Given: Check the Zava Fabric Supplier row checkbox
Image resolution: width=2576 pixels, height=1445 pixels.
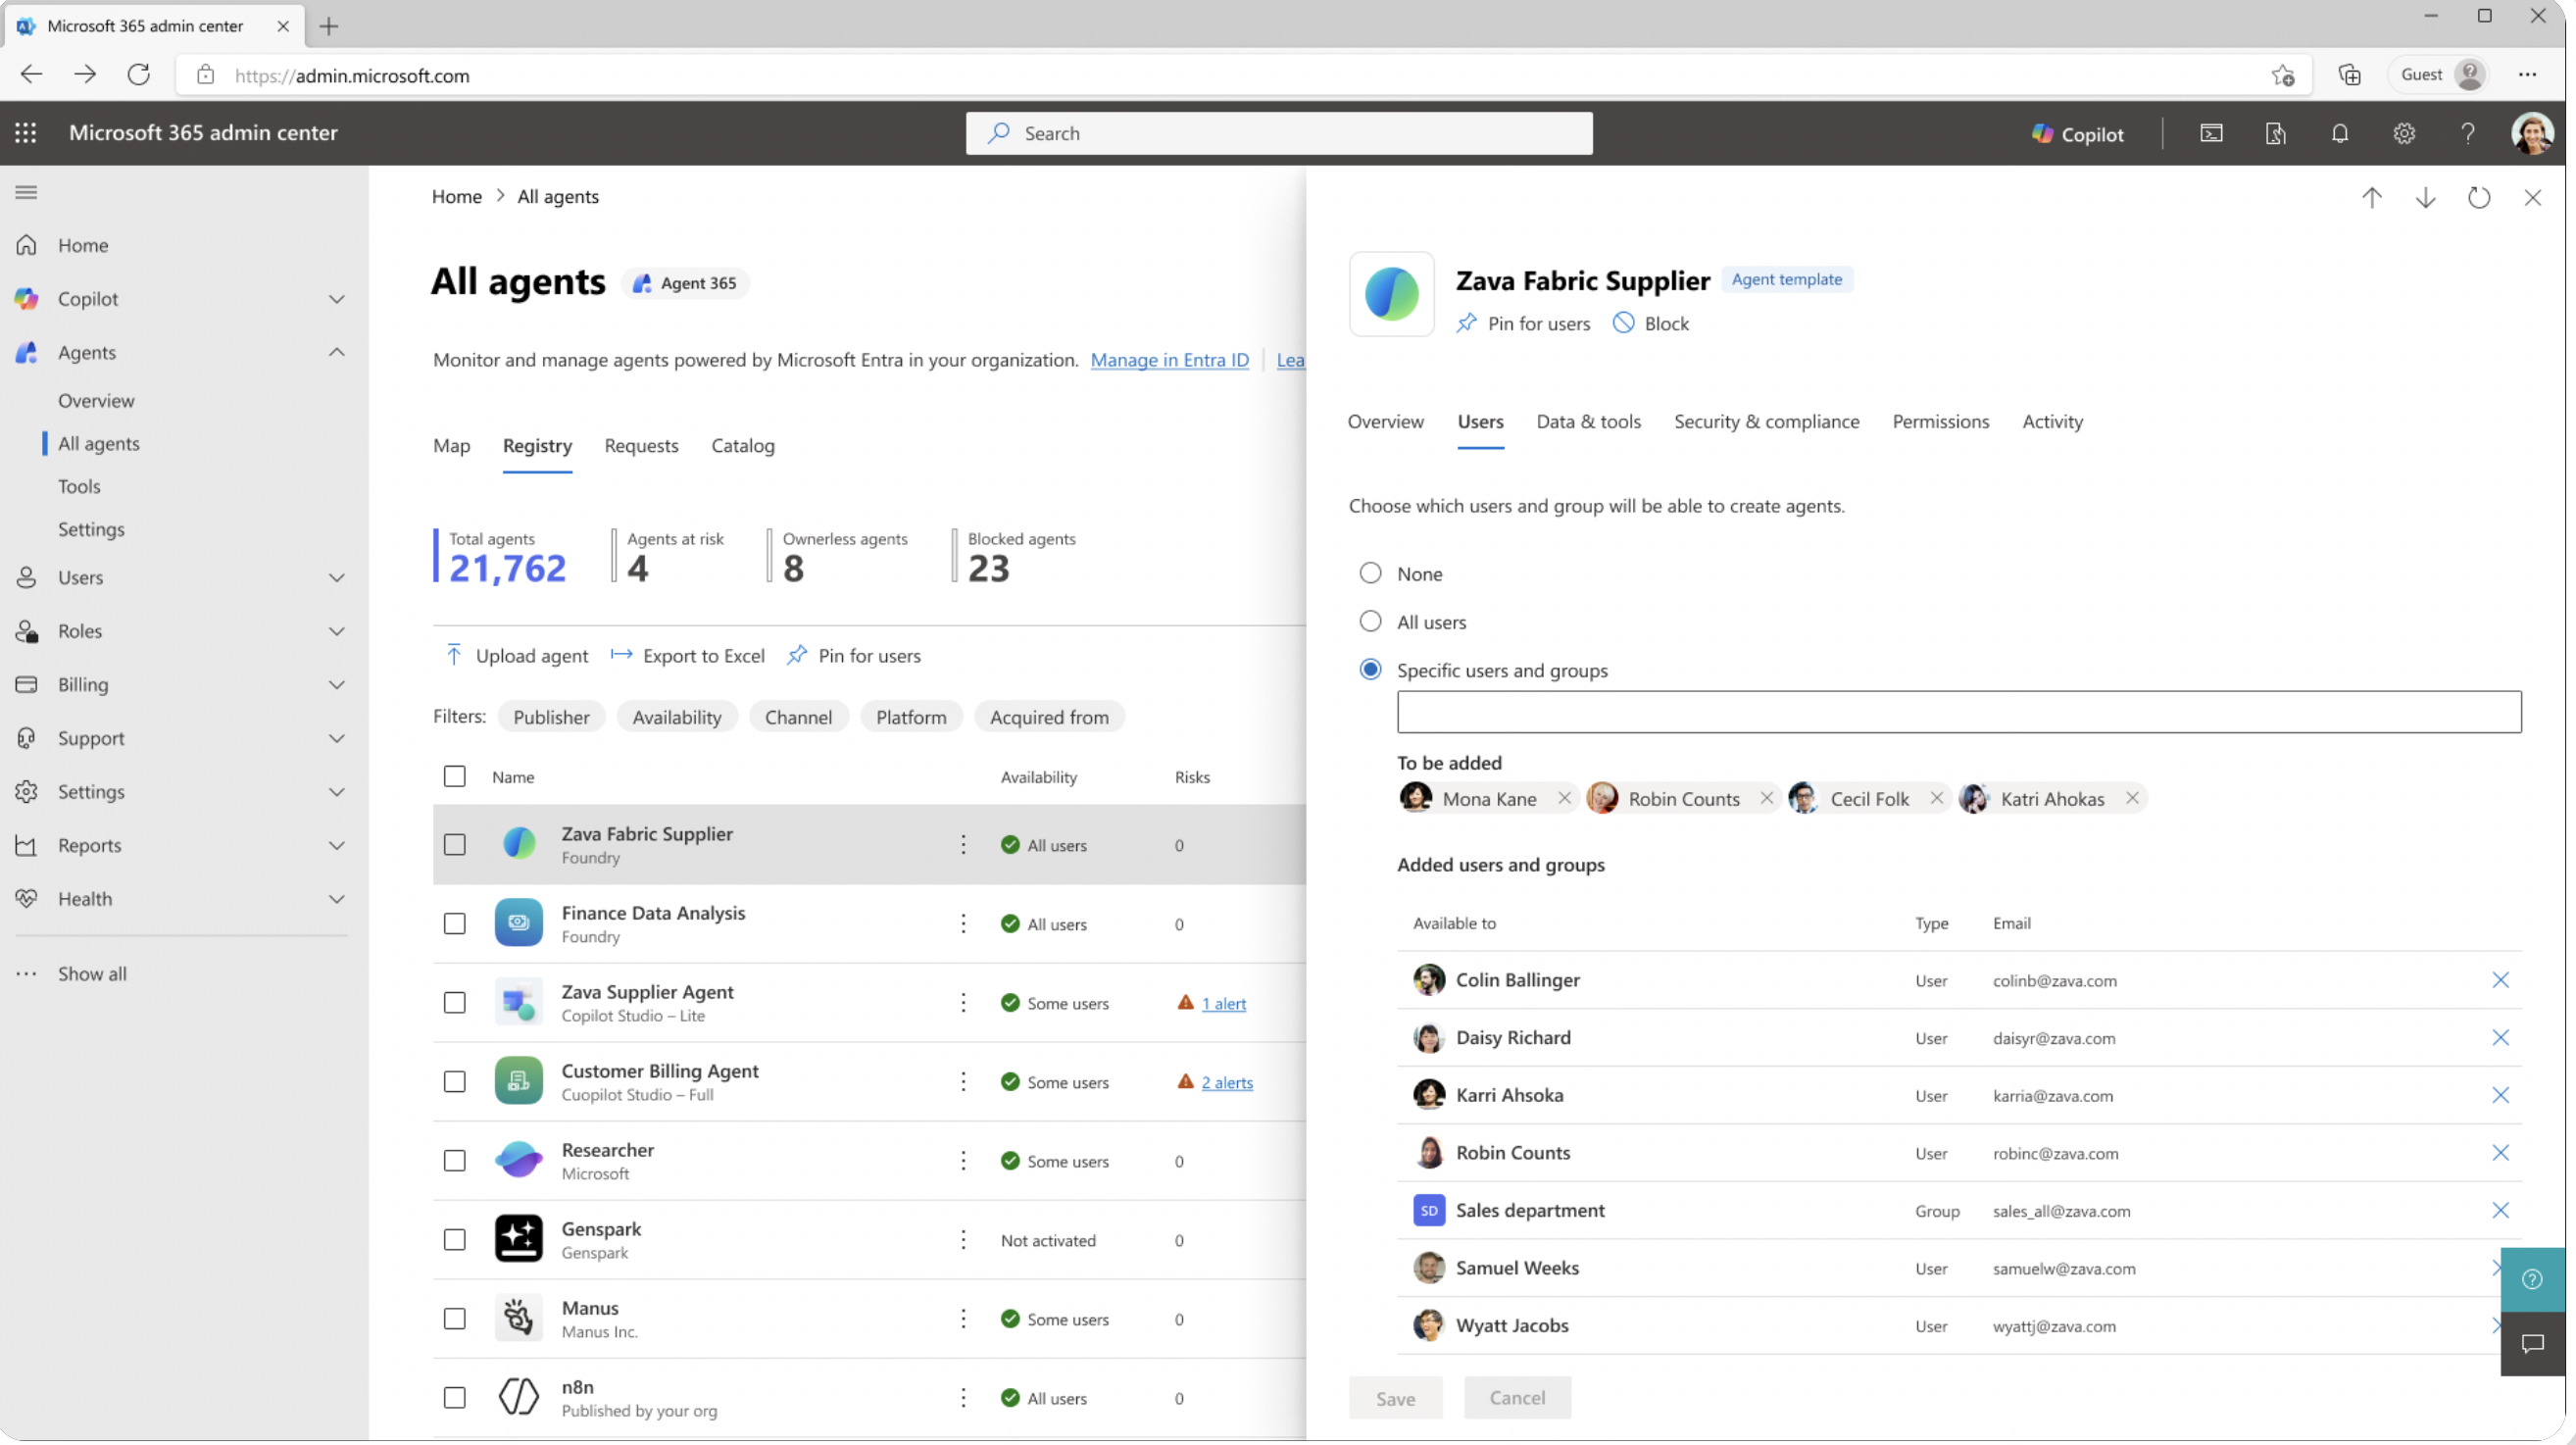Looking at the screenshot, I should (x=455, y=845).
